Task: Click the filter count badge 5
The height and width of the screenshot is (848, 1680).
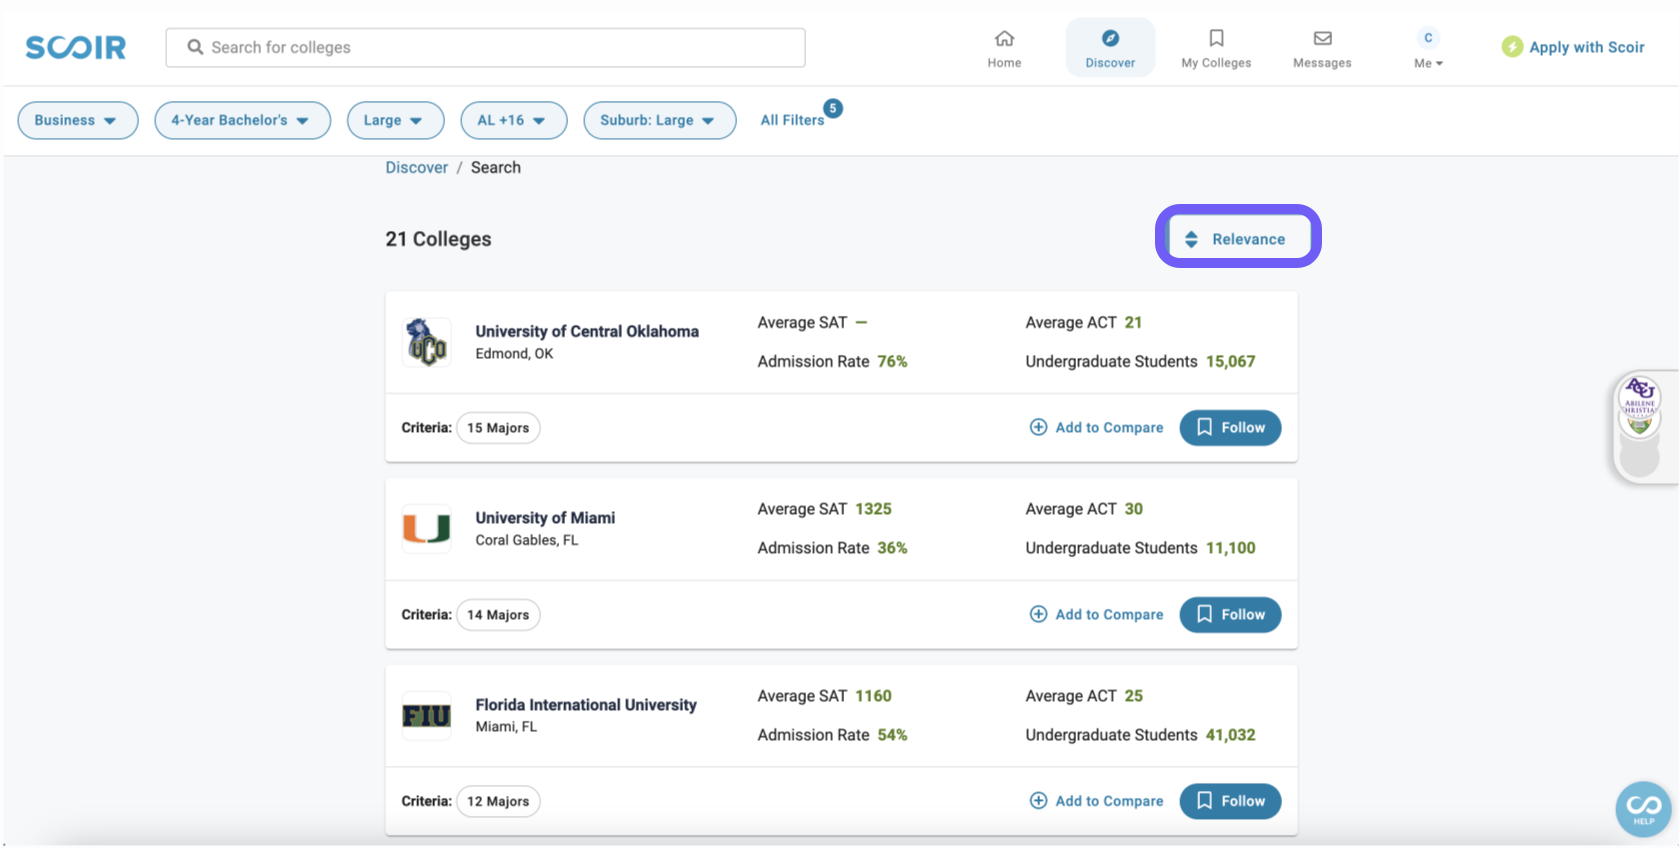Action: point(833,108)
